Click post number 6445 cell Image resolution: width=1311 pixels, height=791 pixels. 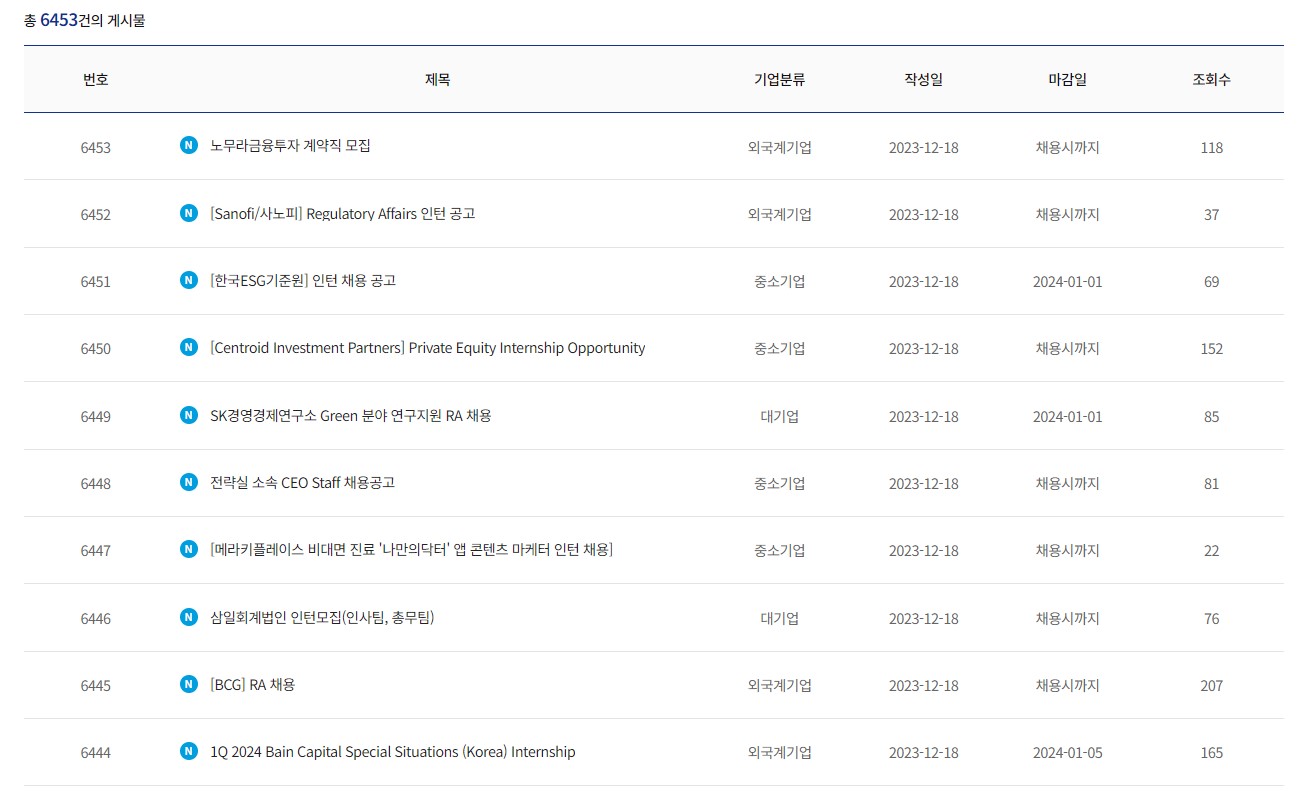[x=96, y=686]
